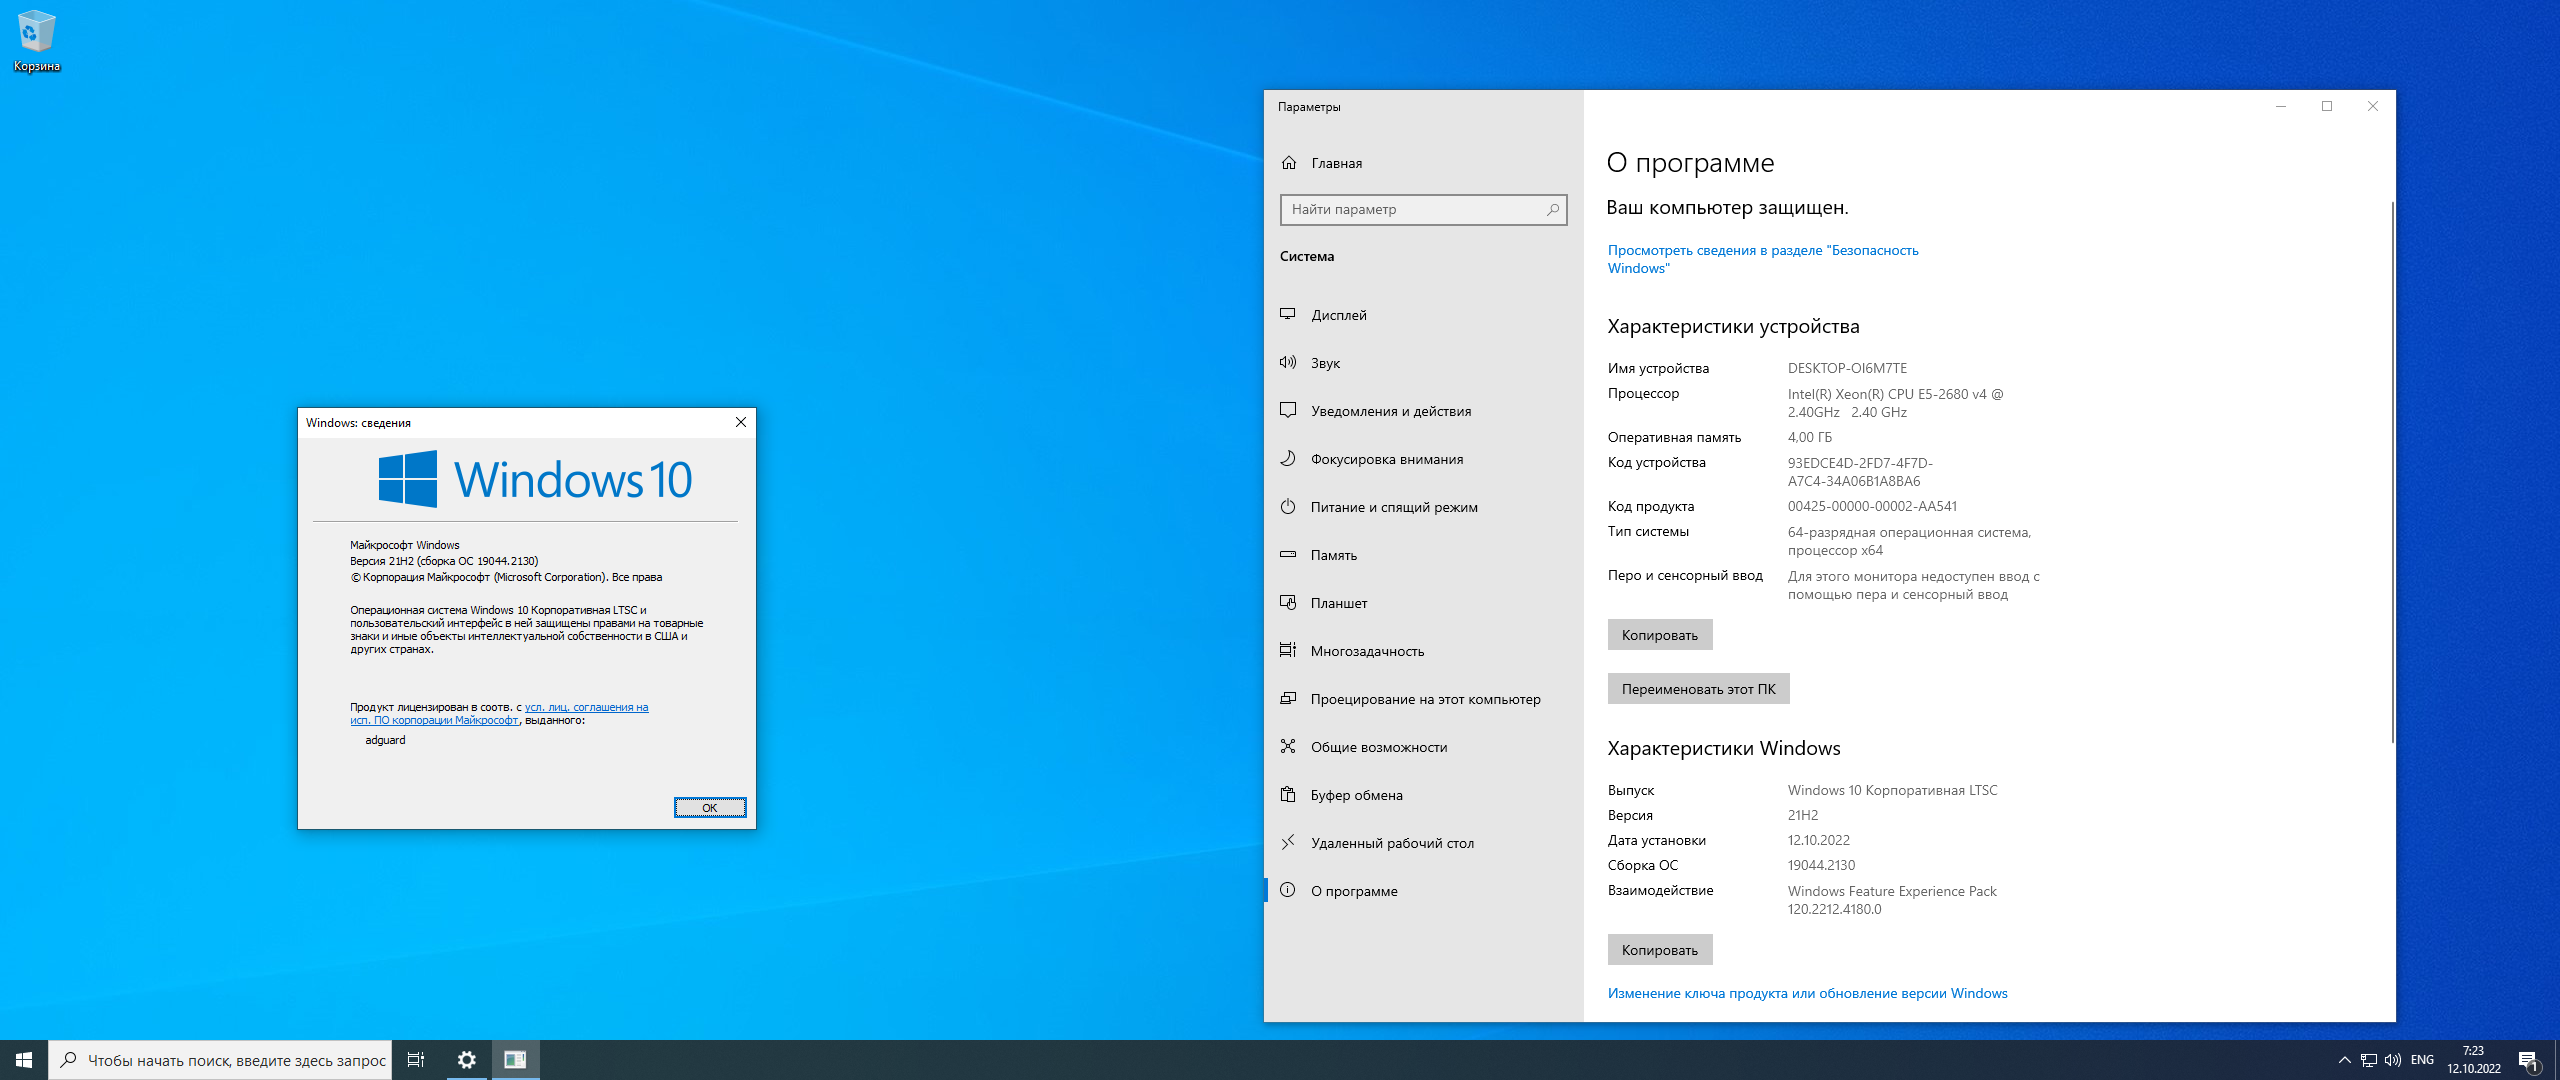Open the Microsoft license terms link
2560x1080 pixels.
tap(586, 708)
